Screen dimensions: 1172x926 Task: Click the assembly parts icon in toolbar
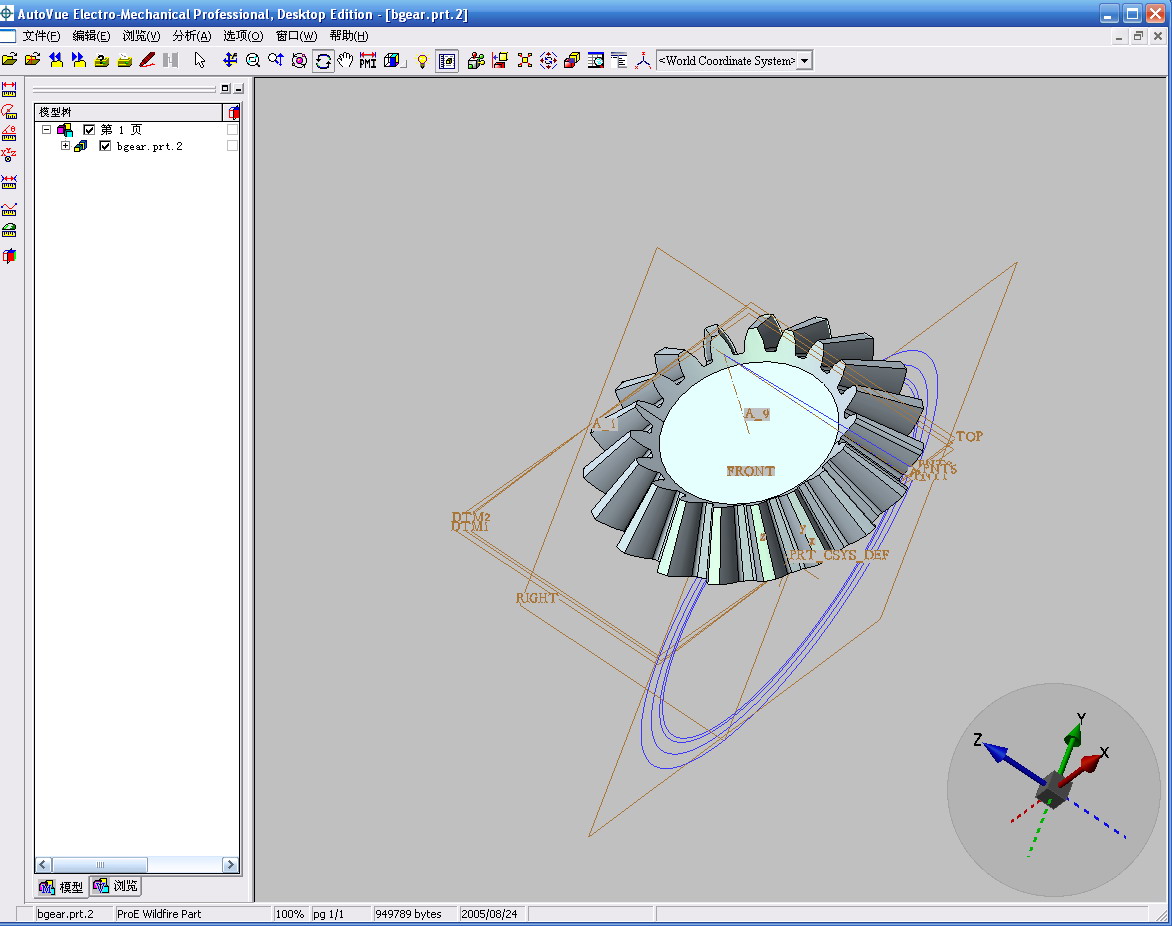point(476,61)
